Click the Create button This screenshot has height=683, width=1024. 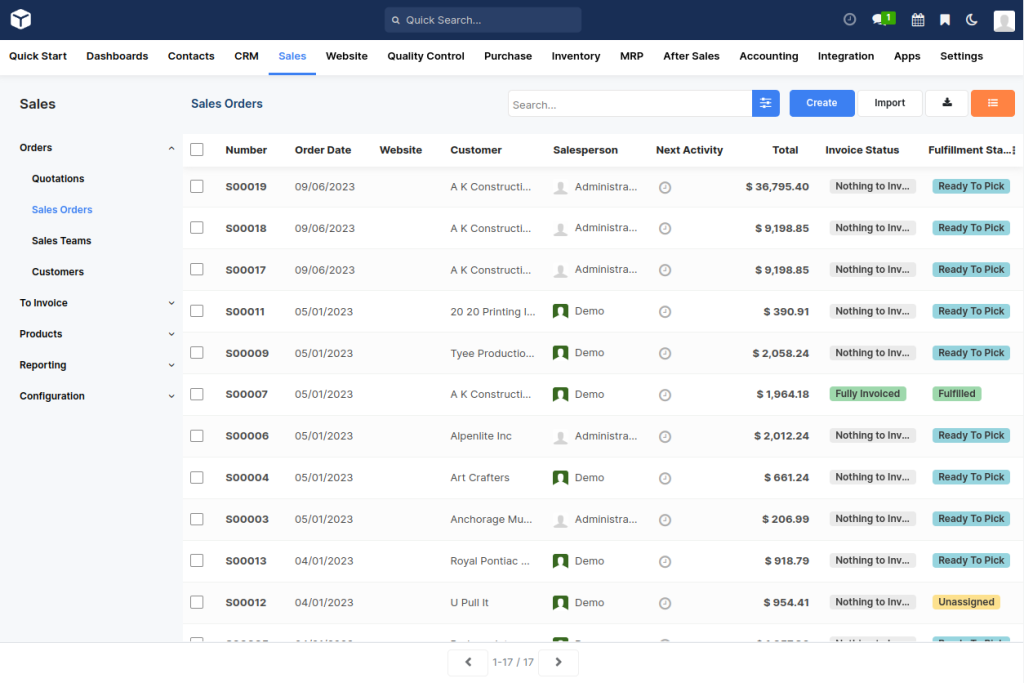click(x=821, y=103)
